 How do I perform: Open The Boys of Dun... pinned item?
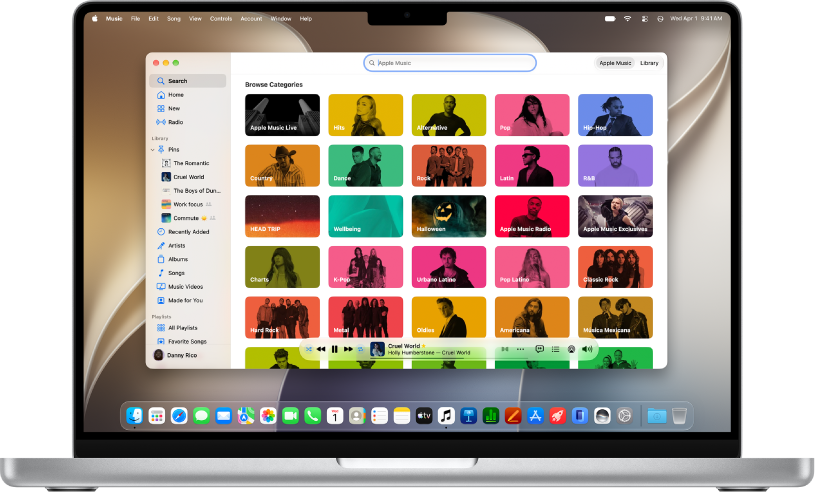click(x=191, y=190)
